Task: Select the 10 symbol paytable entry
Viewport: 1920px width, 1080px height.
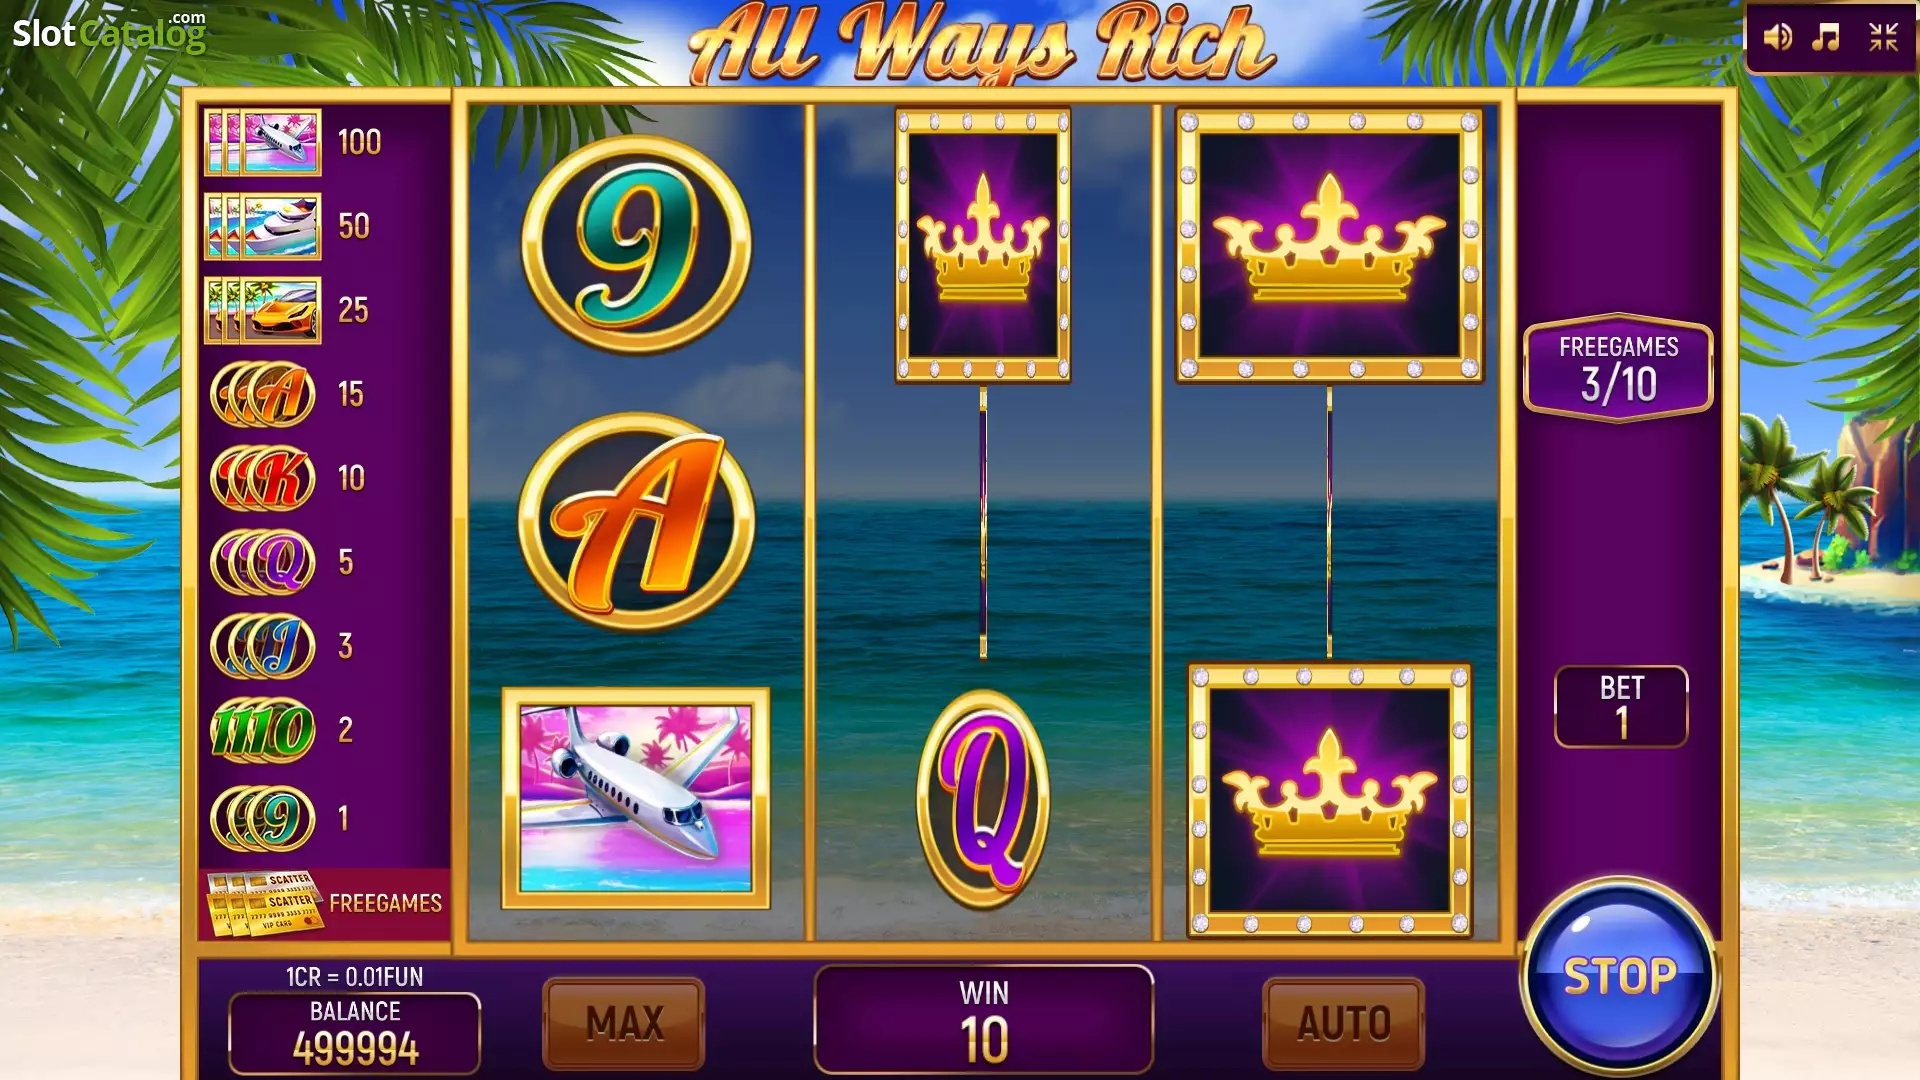Action: 263,730
